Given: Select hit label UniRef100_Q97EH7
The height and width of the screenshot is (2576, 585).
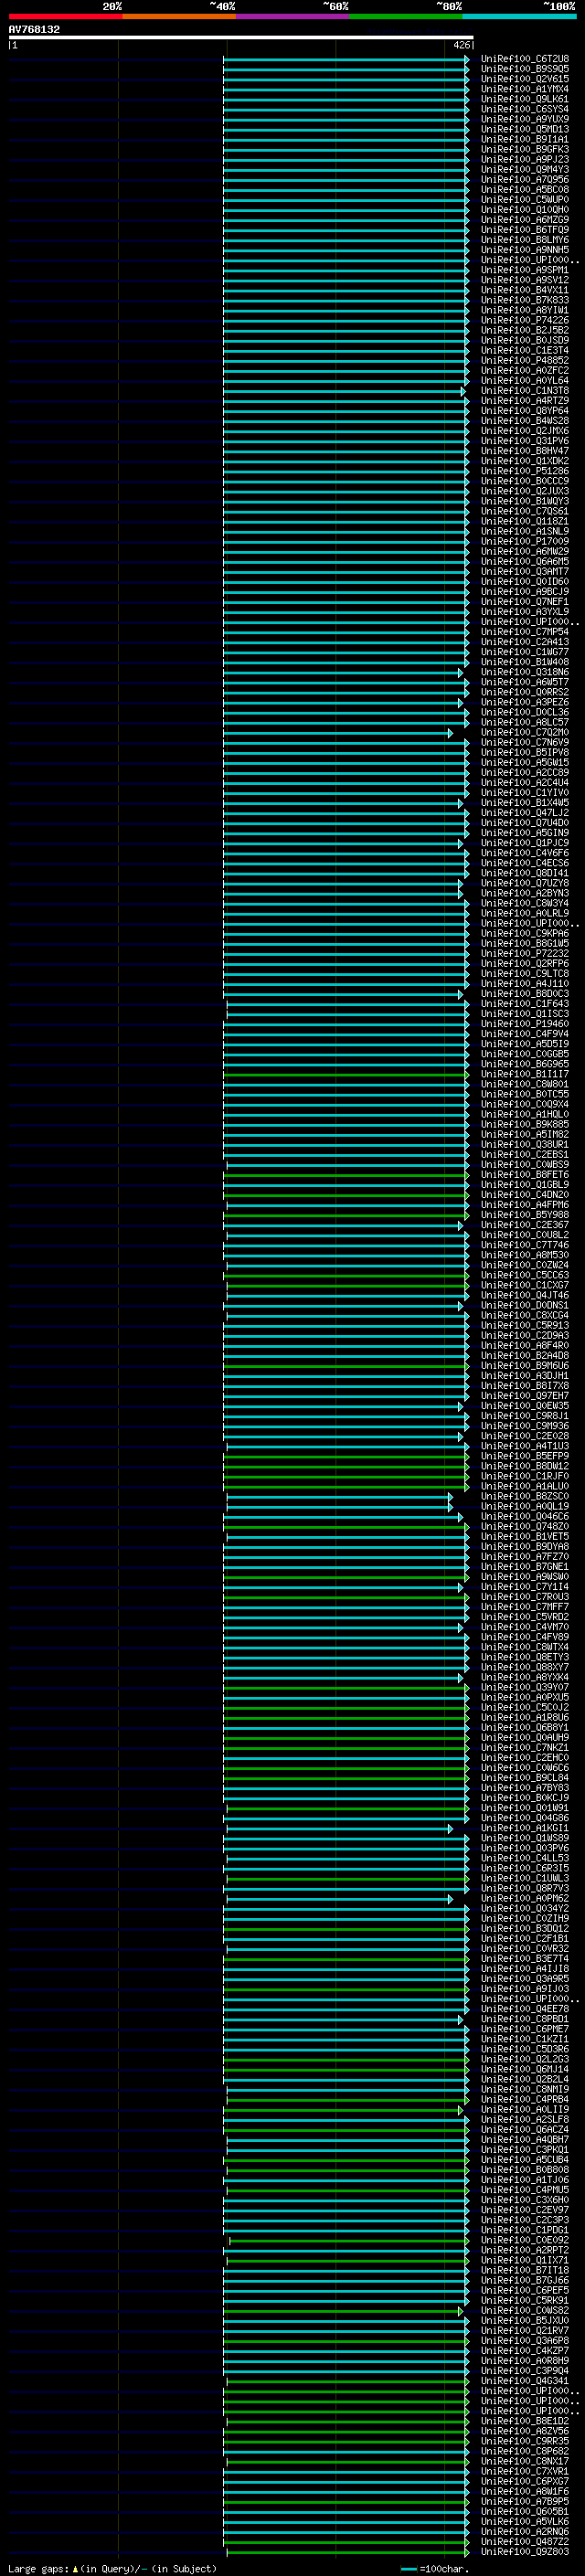Looking at the screenshot, I should pyautogui.click(x=524, y=1396).
